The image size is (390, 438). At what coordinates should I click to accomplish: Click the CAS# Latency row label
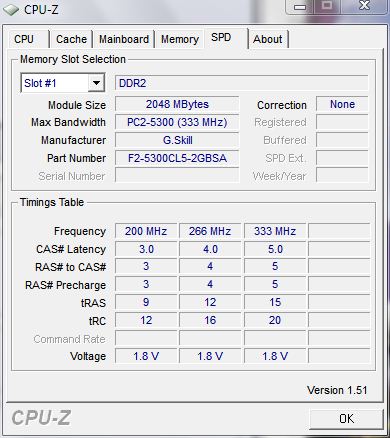click(71, 249)
